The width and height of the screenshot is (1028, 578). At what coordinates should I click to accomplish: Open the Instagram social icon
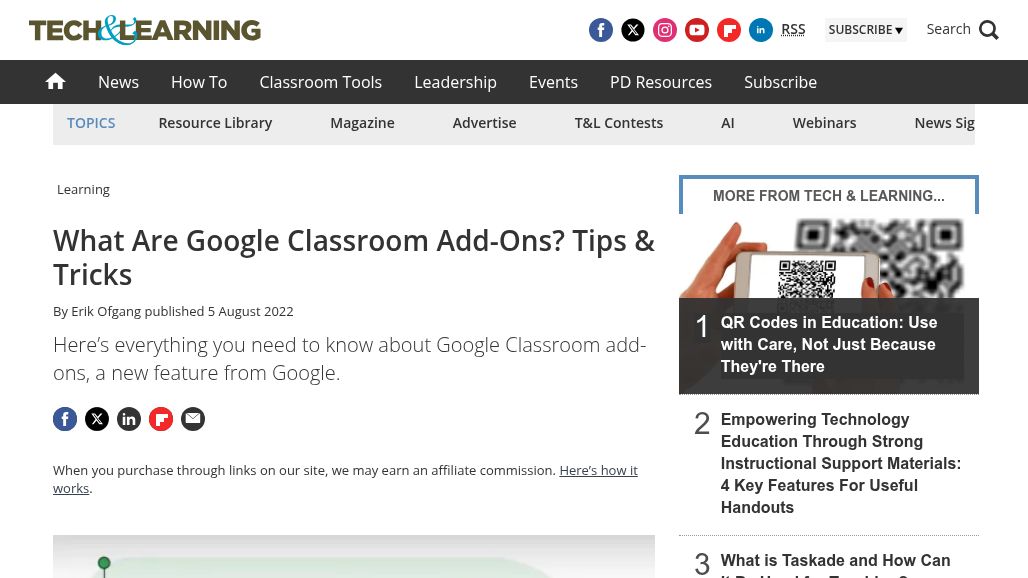point(664,30)
